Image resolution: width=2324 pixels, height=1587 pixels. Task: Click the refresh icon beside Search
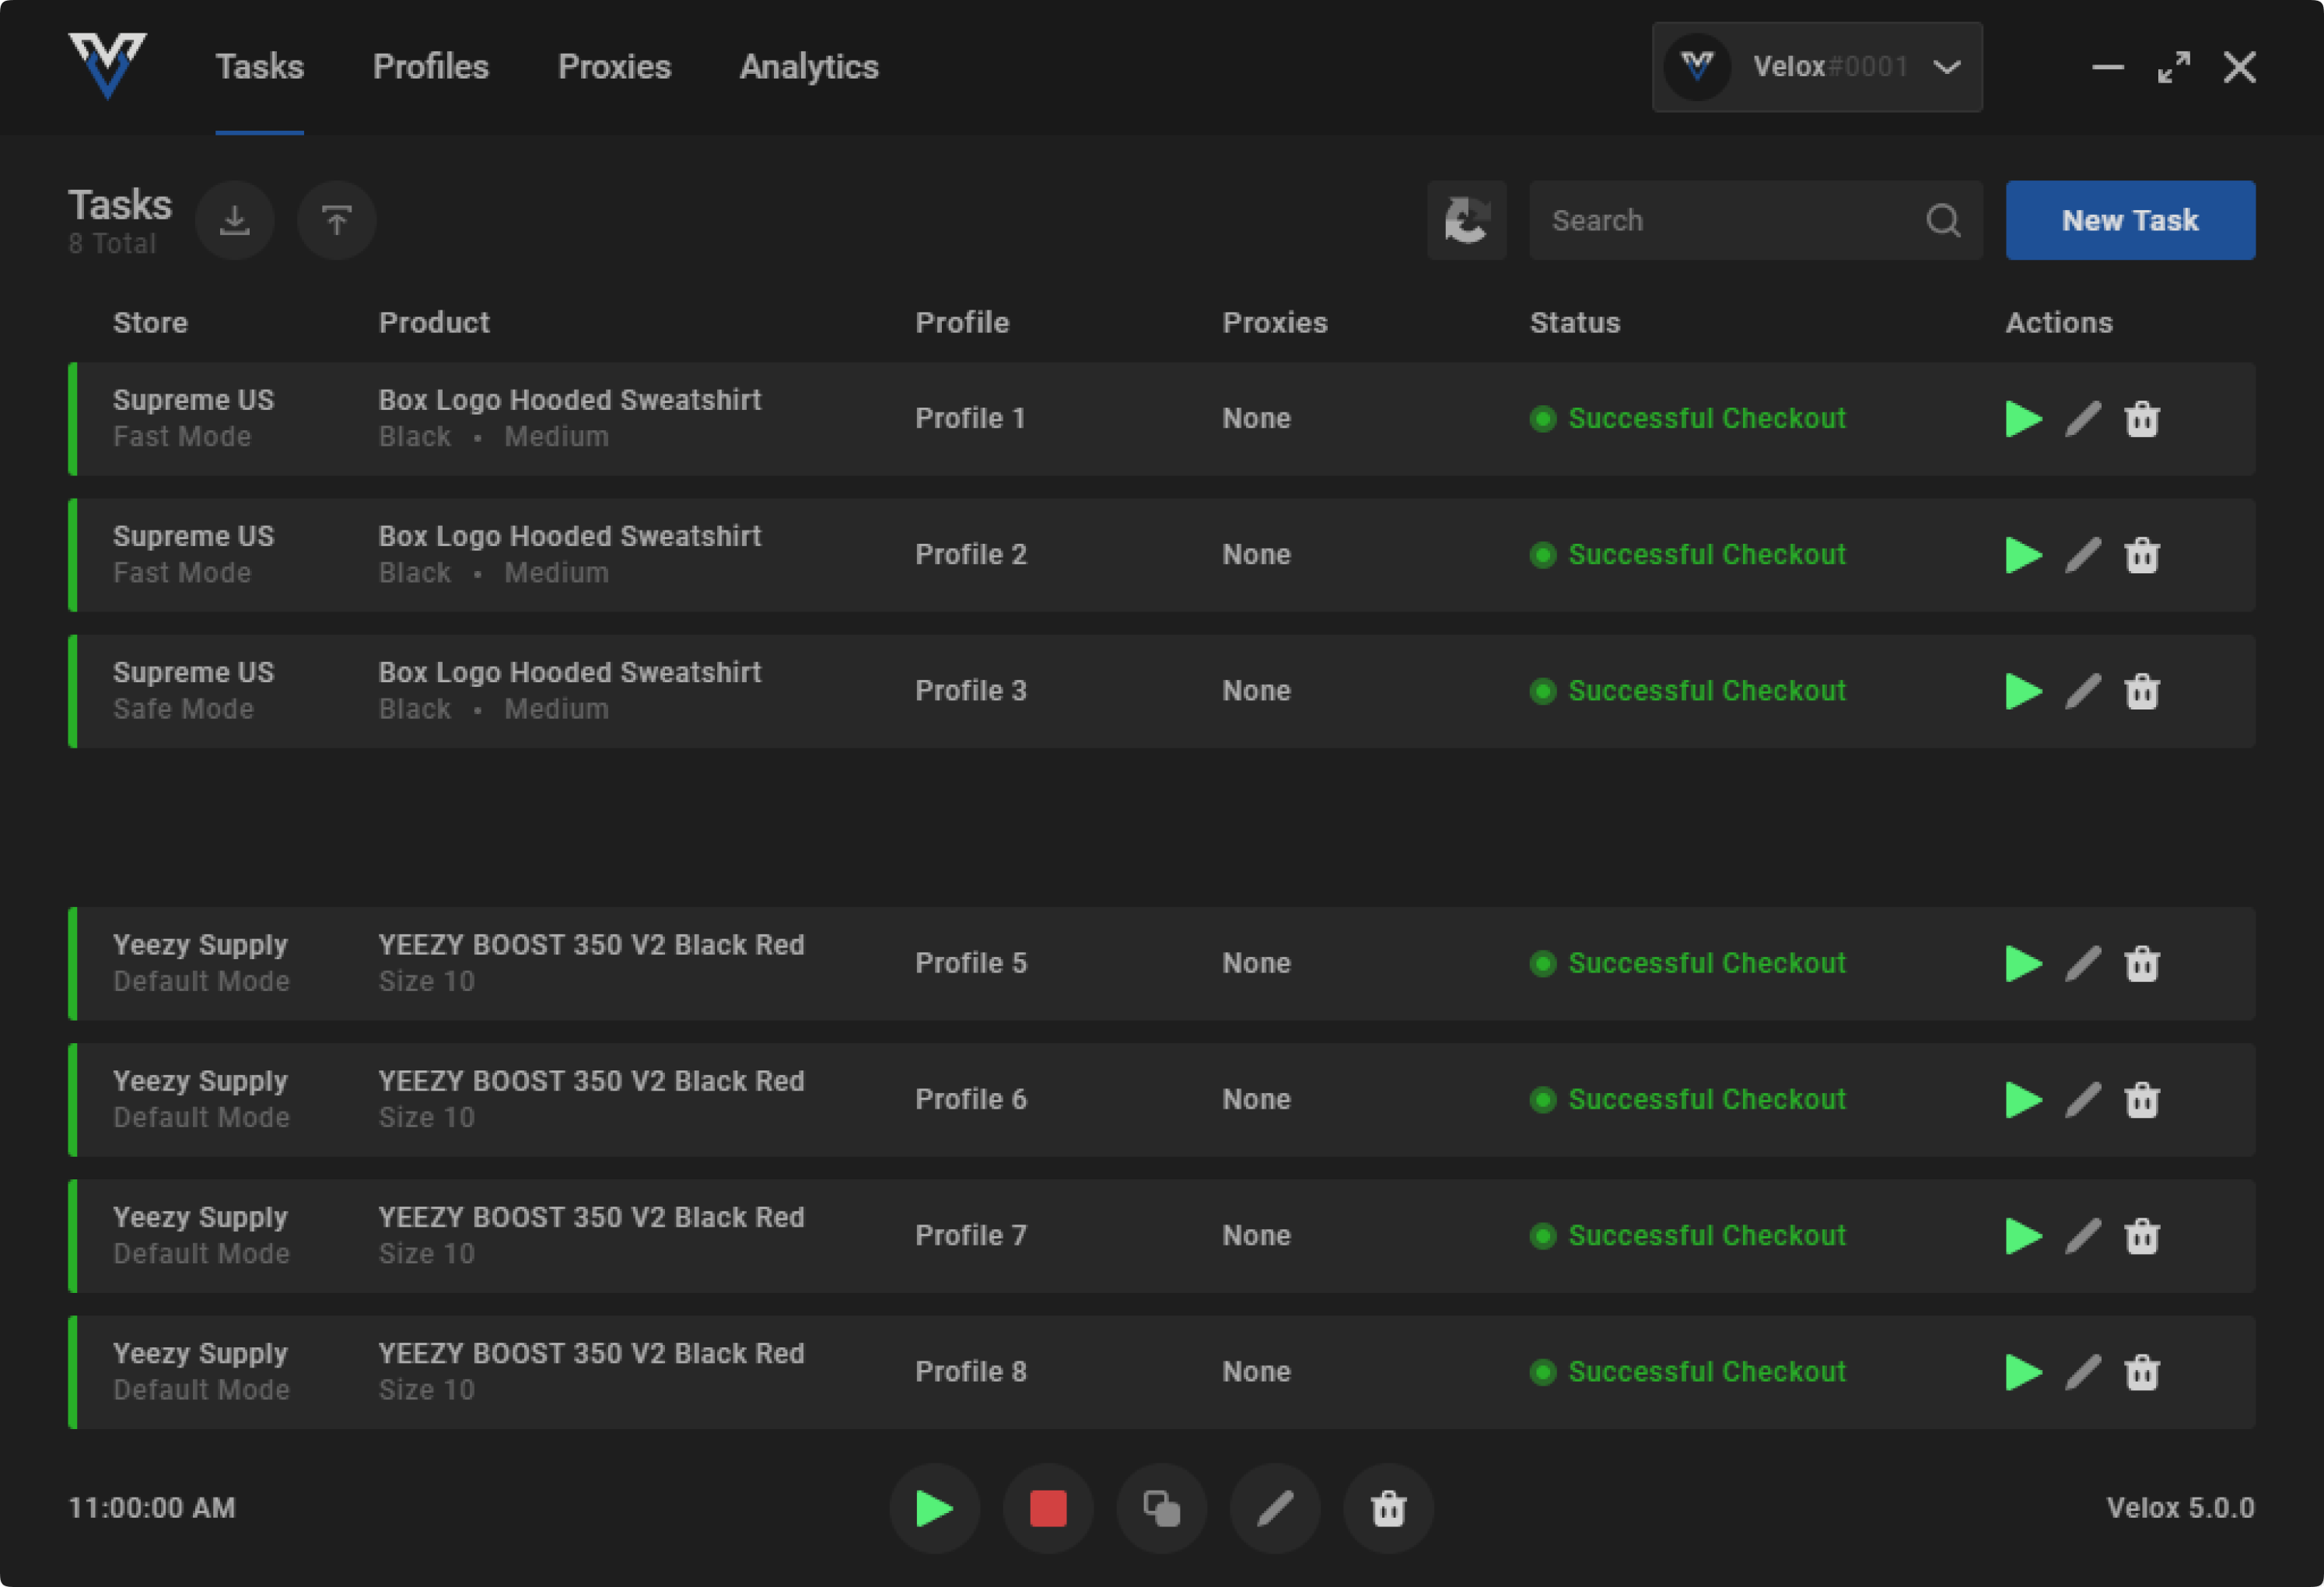click(1467, 220)
